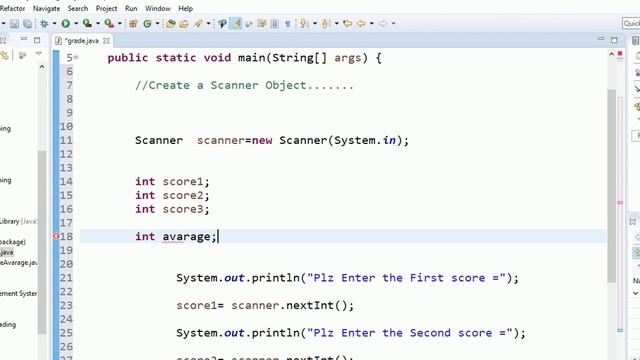This screenshot has height=360, width=640.
Task: Open Package Explorer view menu arrow
Action: tap(39, 54)
